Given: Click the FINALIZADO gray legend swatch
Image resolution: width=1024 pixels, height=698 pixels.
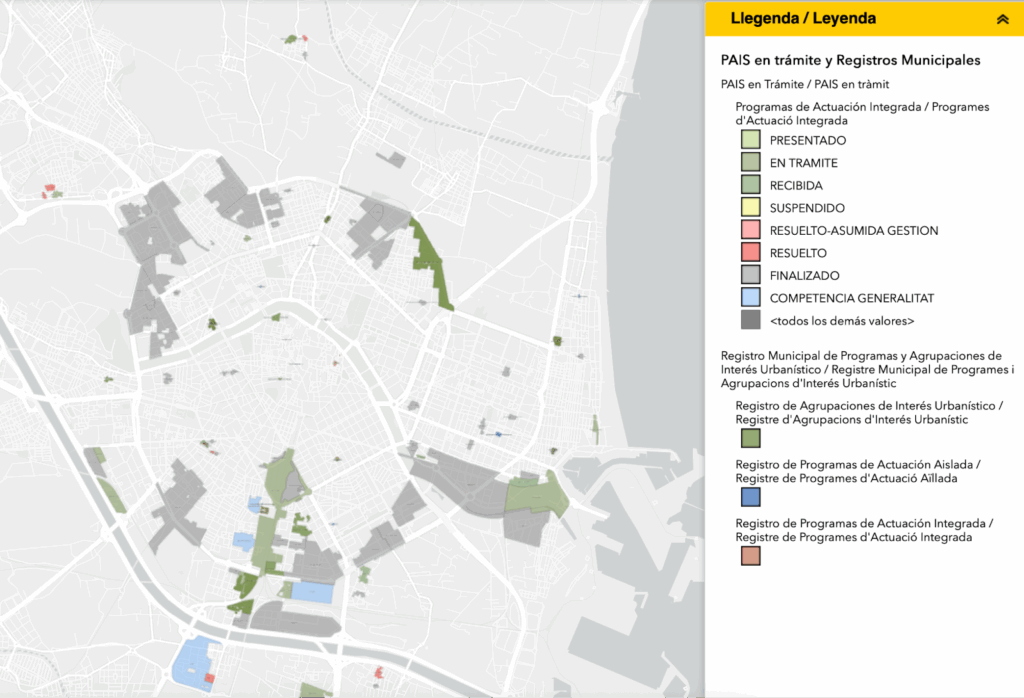Looking at the screenshot, I should pos(750,275).
